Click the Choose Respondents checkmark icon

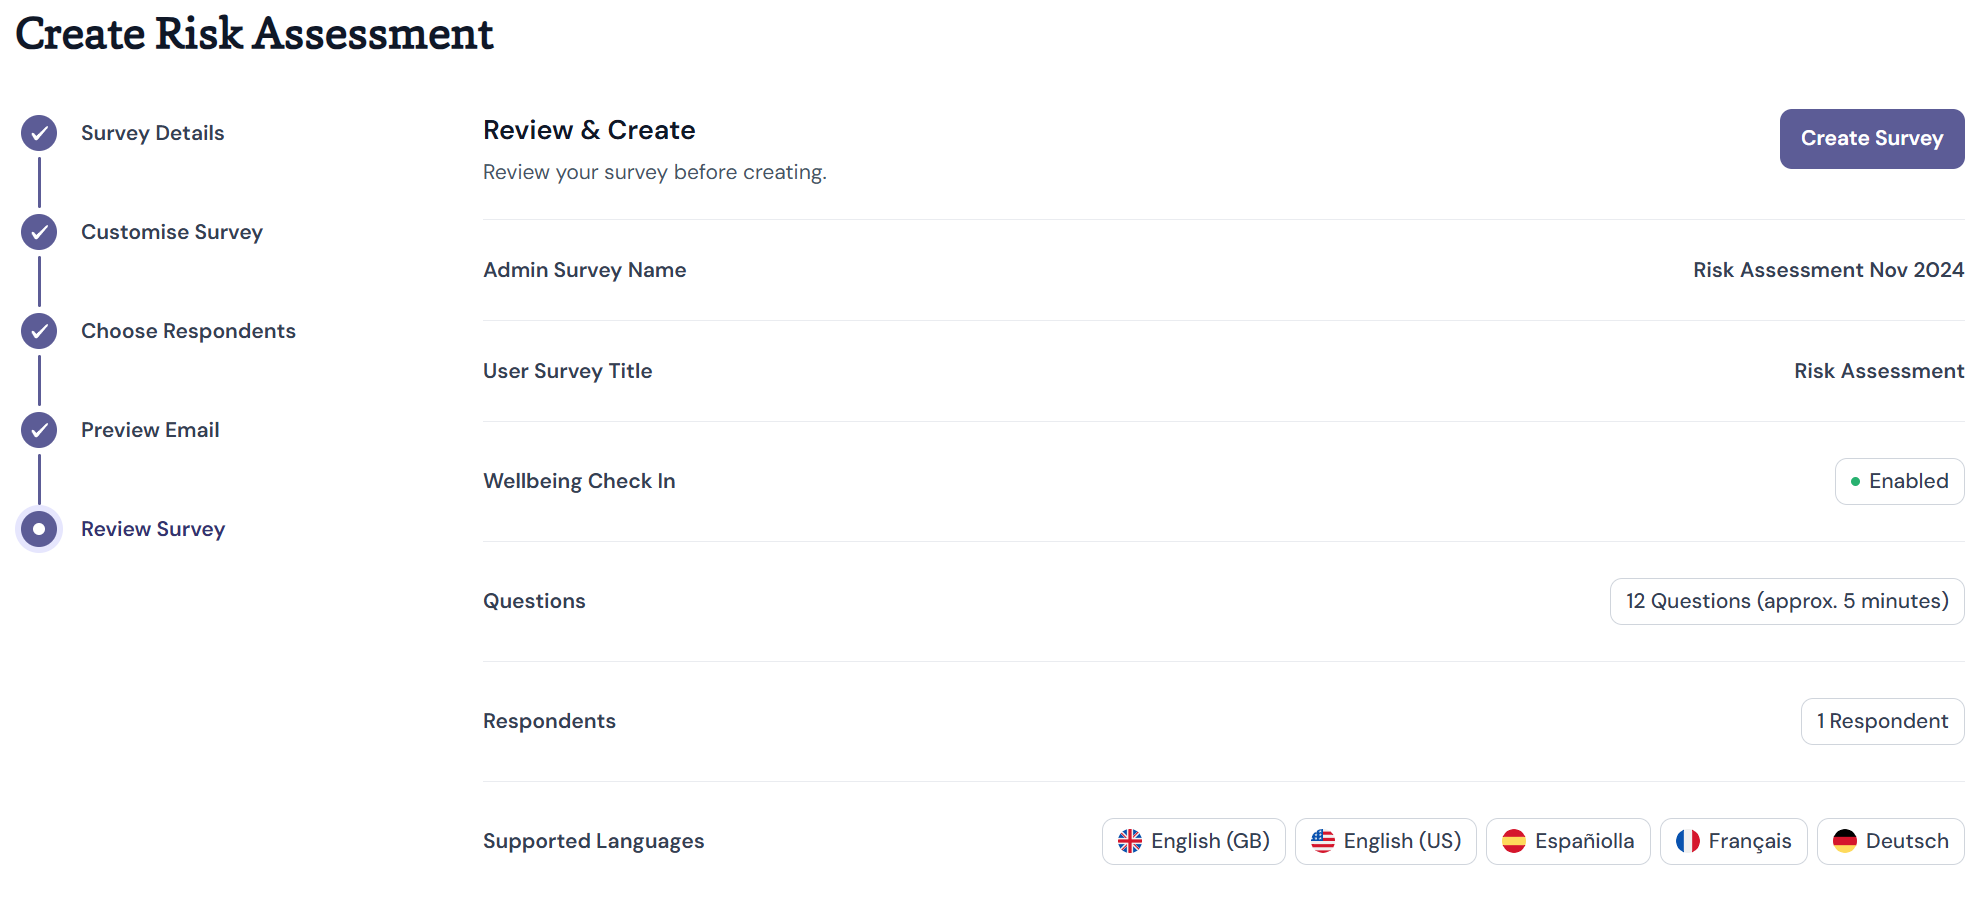[x=39, y=331]
